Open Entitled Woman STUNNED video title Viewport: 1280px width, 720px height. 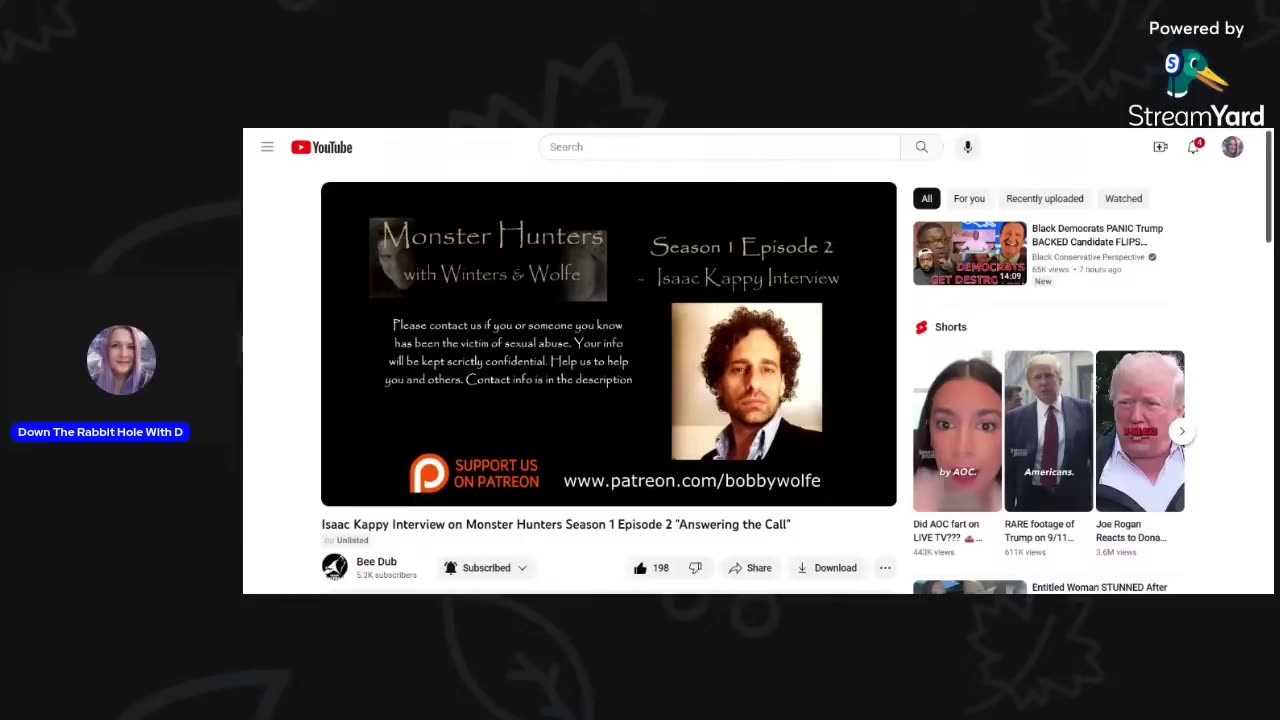coord(1099,587)
